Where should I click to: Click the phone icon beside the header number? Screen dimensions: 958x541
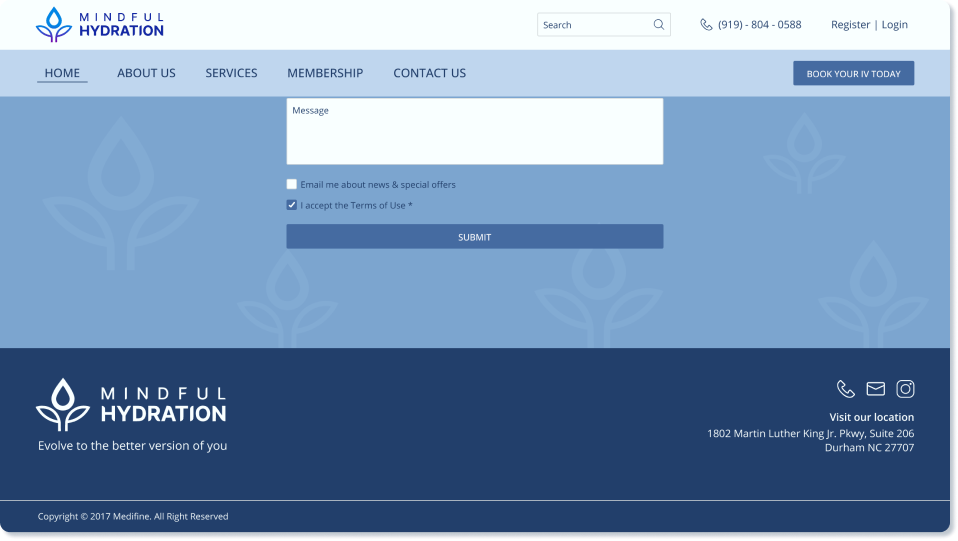[706, 24]
